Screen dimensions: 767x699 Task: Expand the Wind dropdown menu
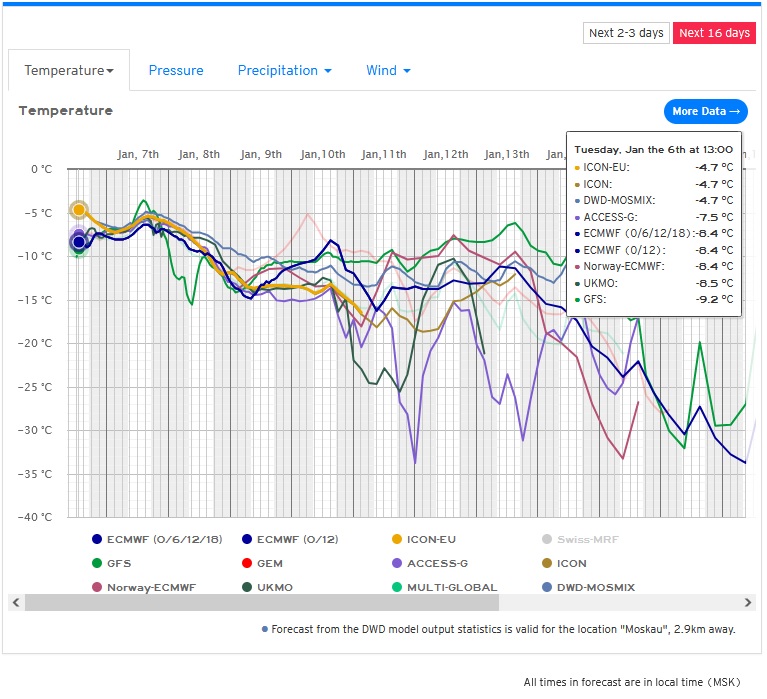pyautogui.click(x=388, y=71)
